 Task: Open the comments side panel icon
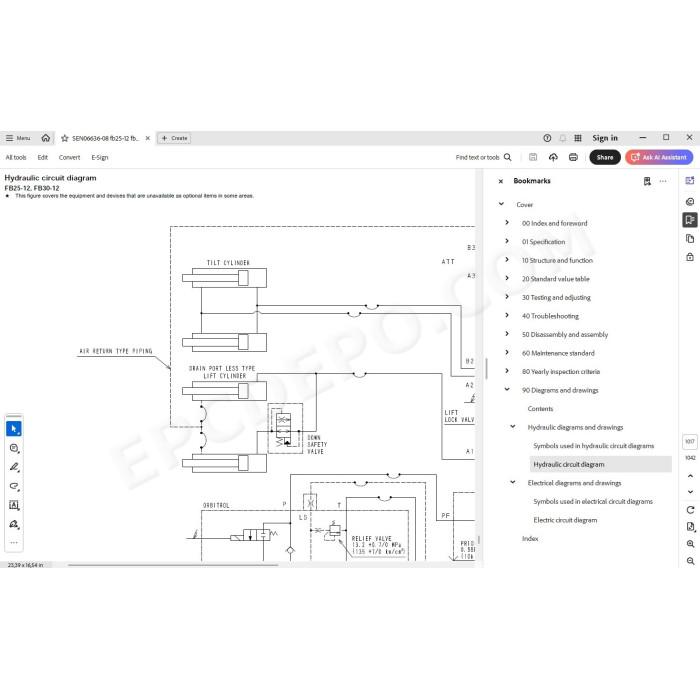pos(690,201)
